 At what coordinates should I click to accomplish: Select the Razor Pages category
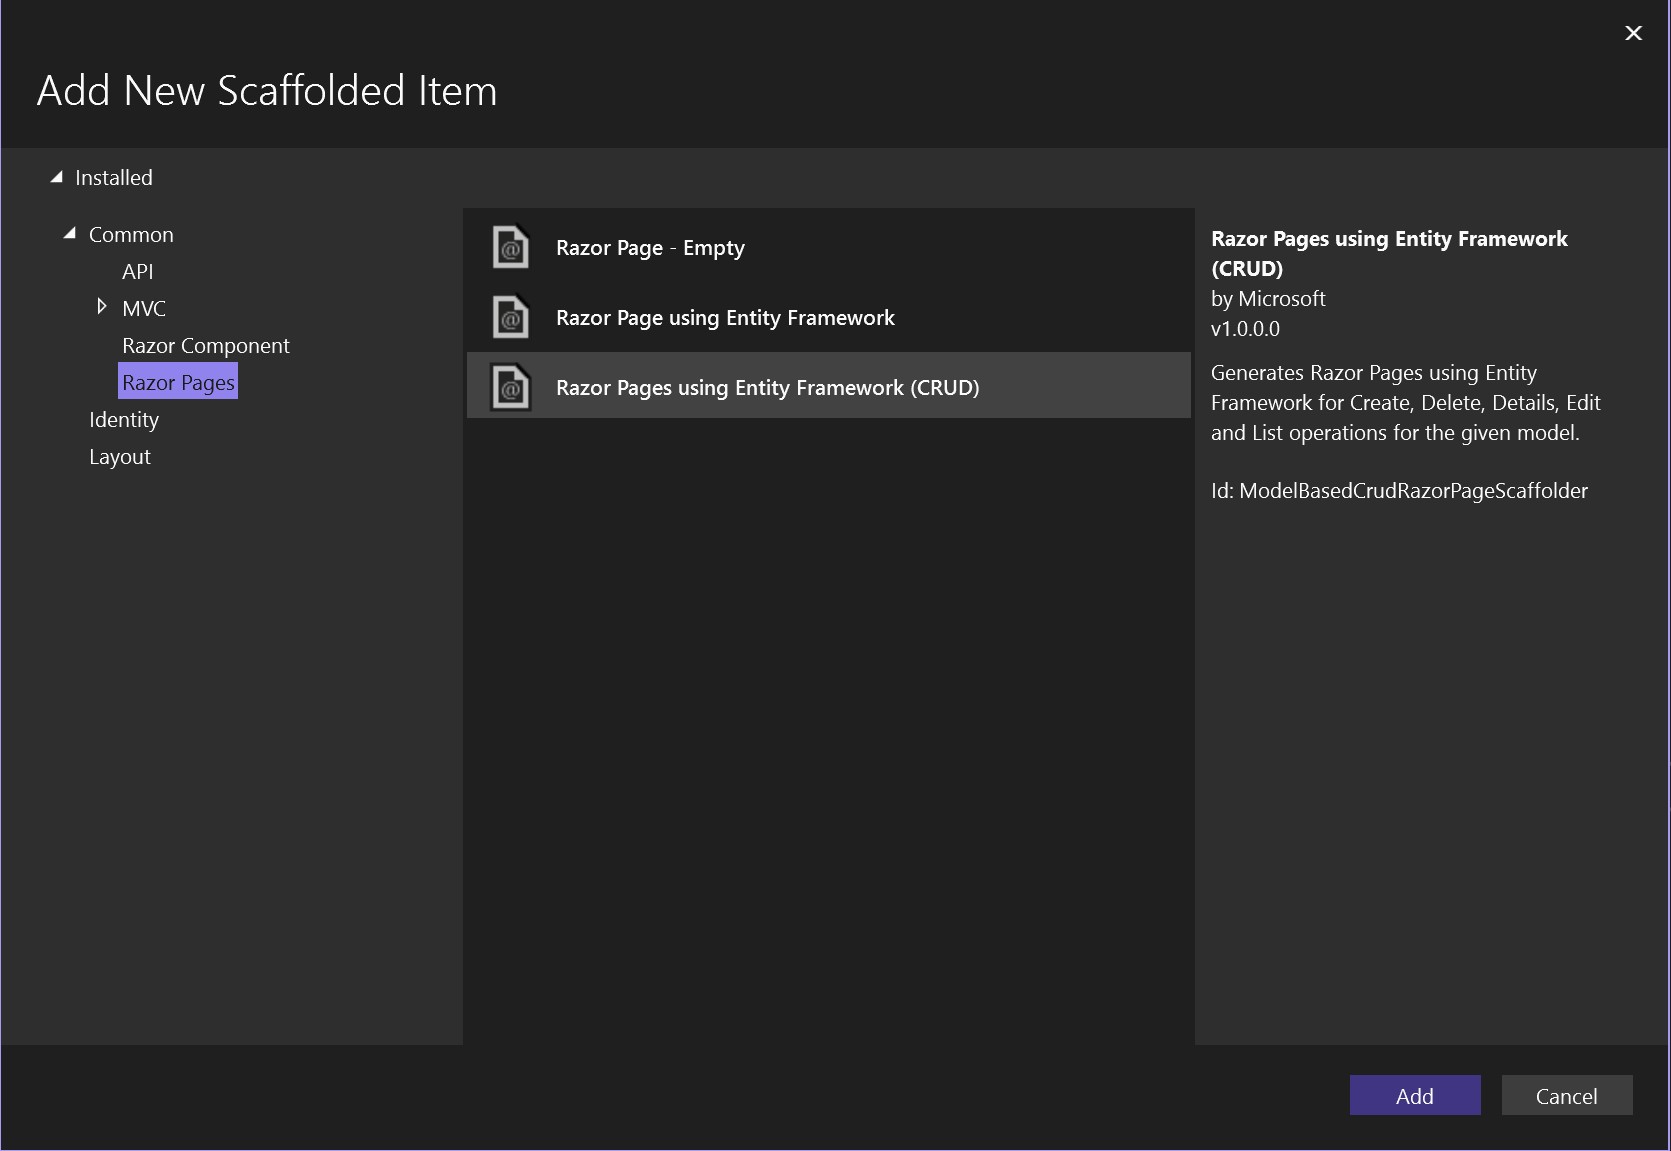(178, 382)
